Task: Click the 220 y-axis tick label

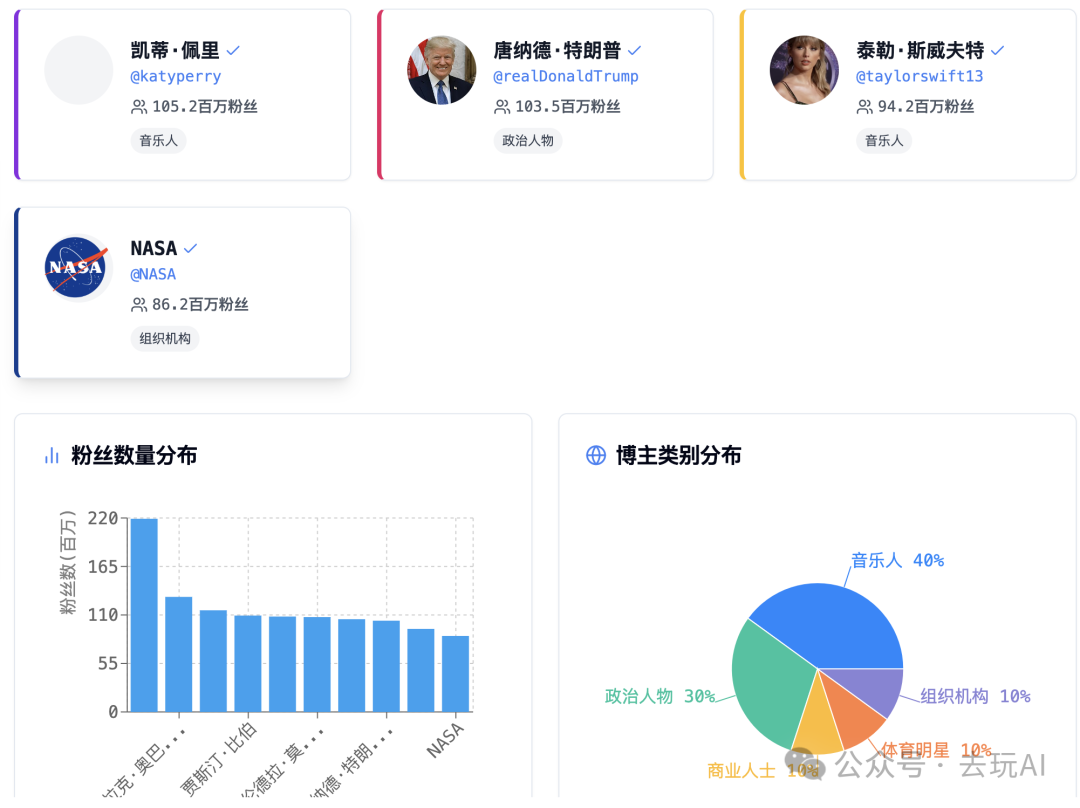Action: click(x=103, y=518)
